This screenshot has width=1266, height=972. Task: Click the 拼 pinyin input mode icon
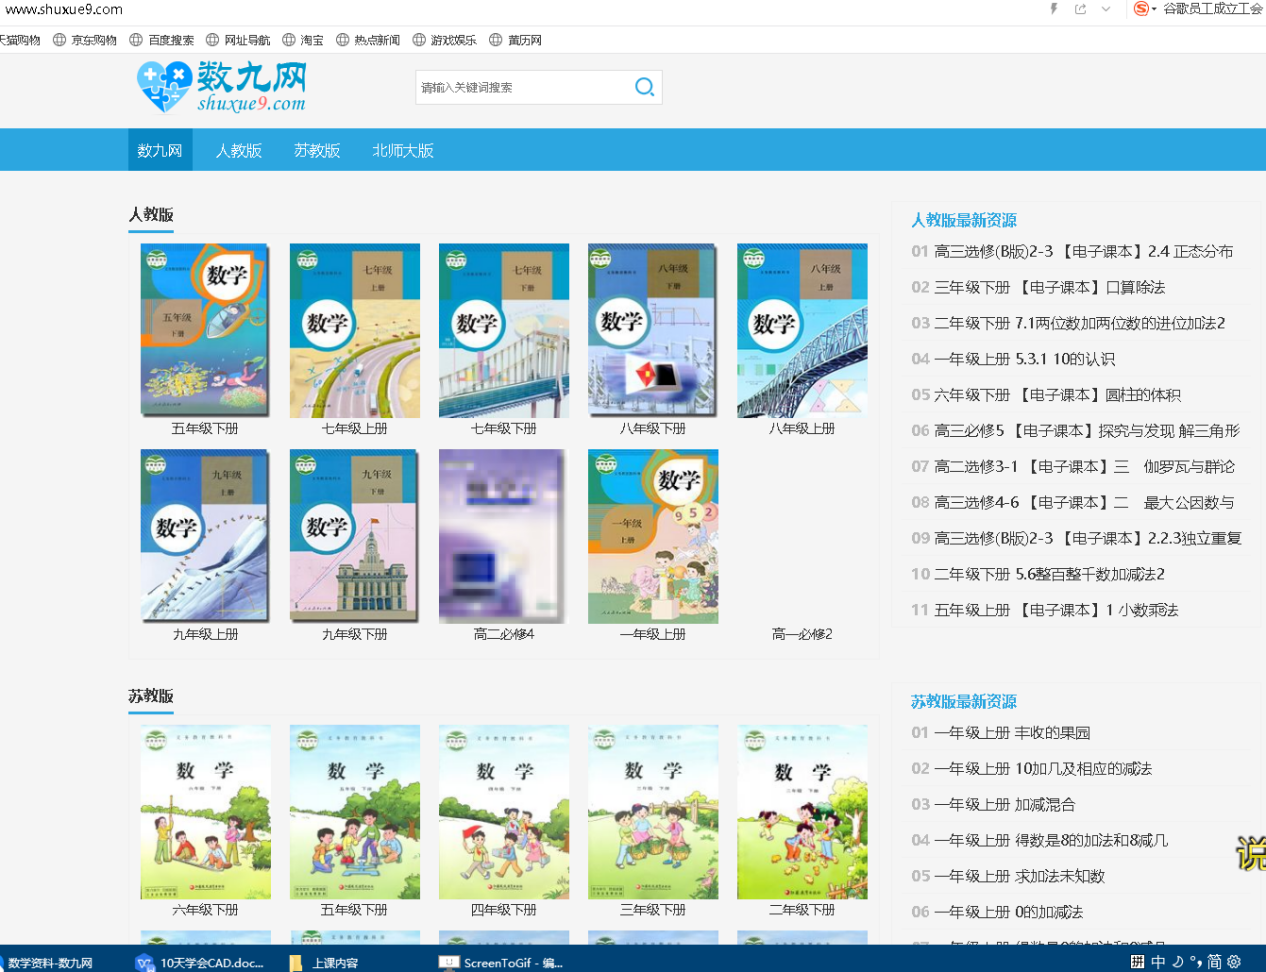coord(1137,961)
